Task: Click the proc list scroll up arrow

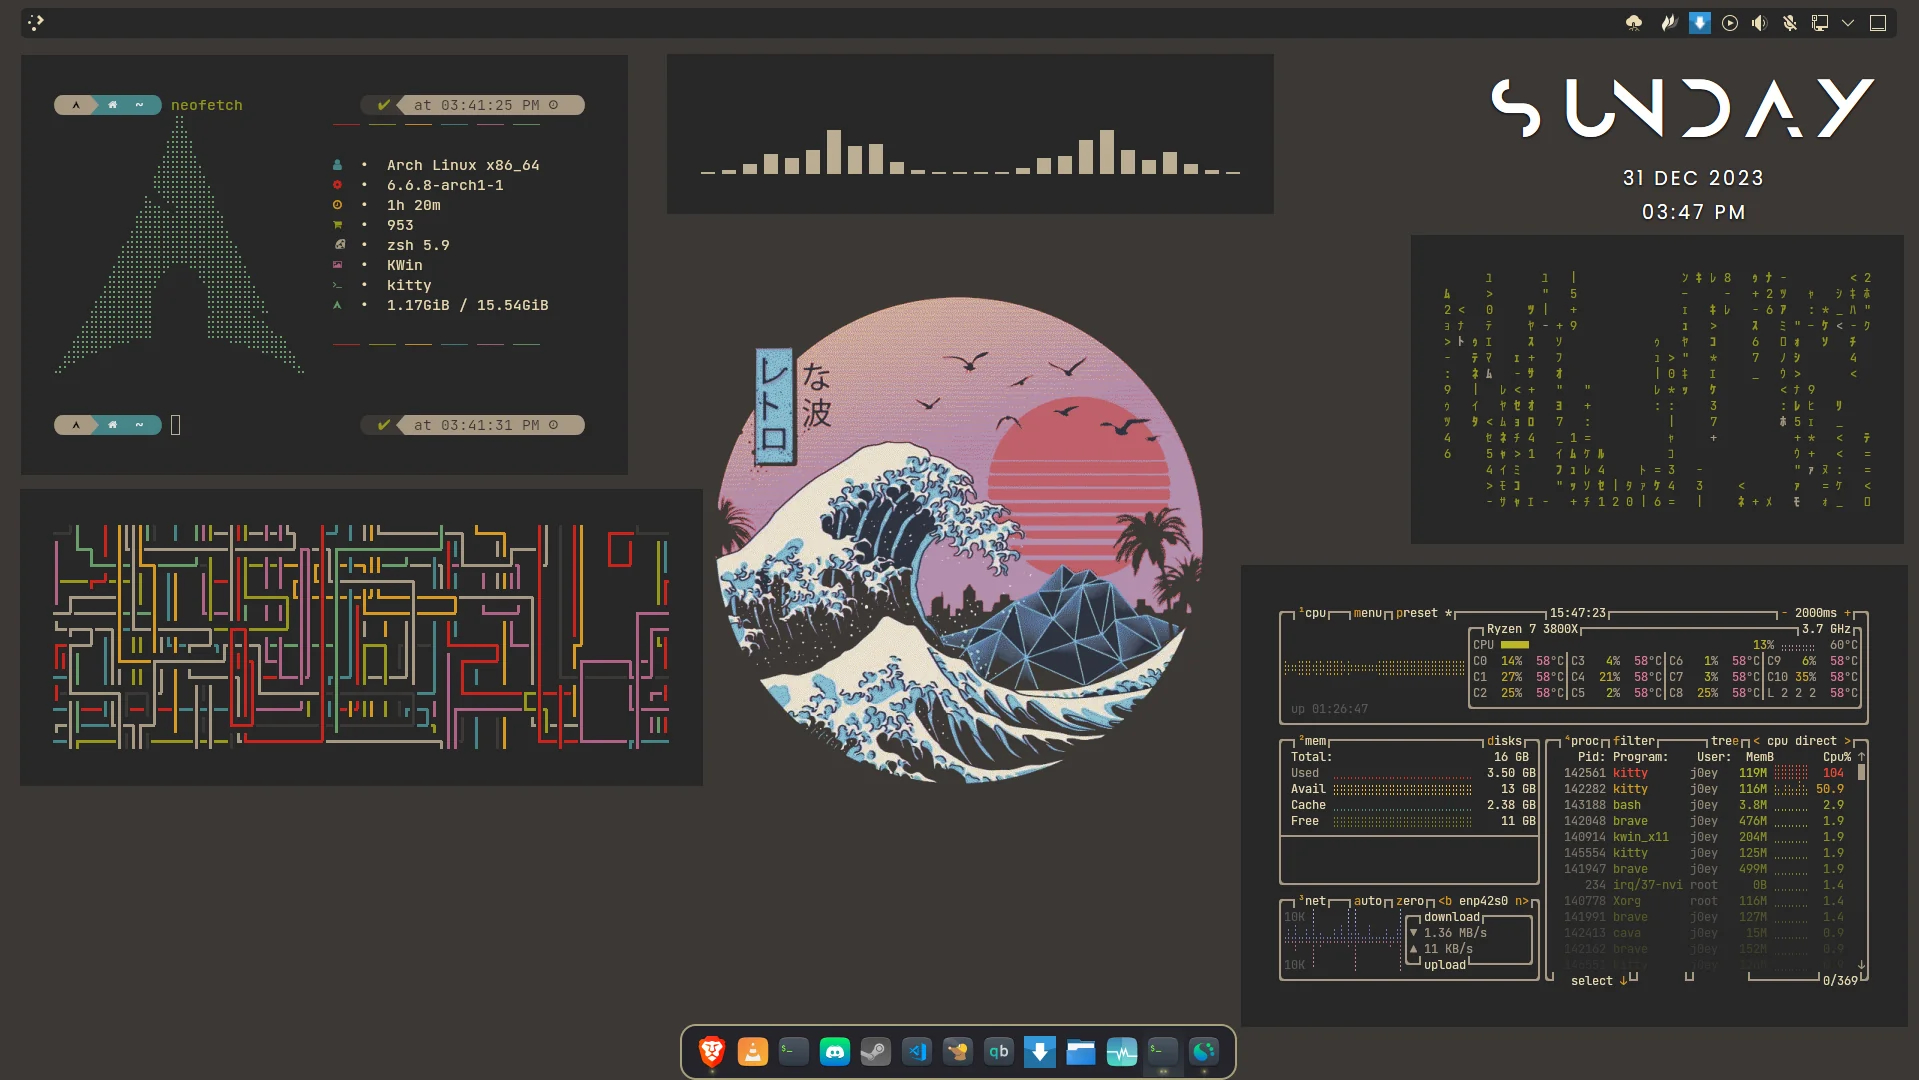Action: coord(1861,757)
